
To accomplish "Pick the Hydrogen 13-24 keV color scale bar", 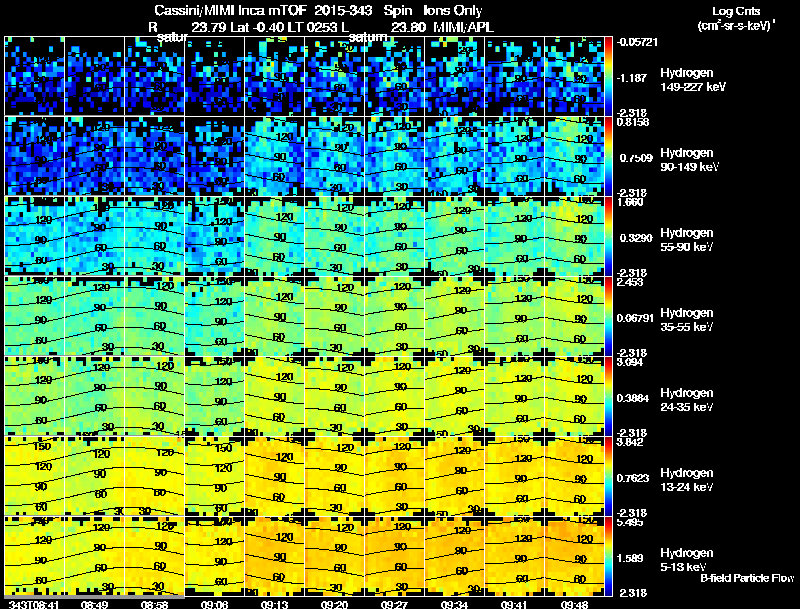I will [609, 476].
